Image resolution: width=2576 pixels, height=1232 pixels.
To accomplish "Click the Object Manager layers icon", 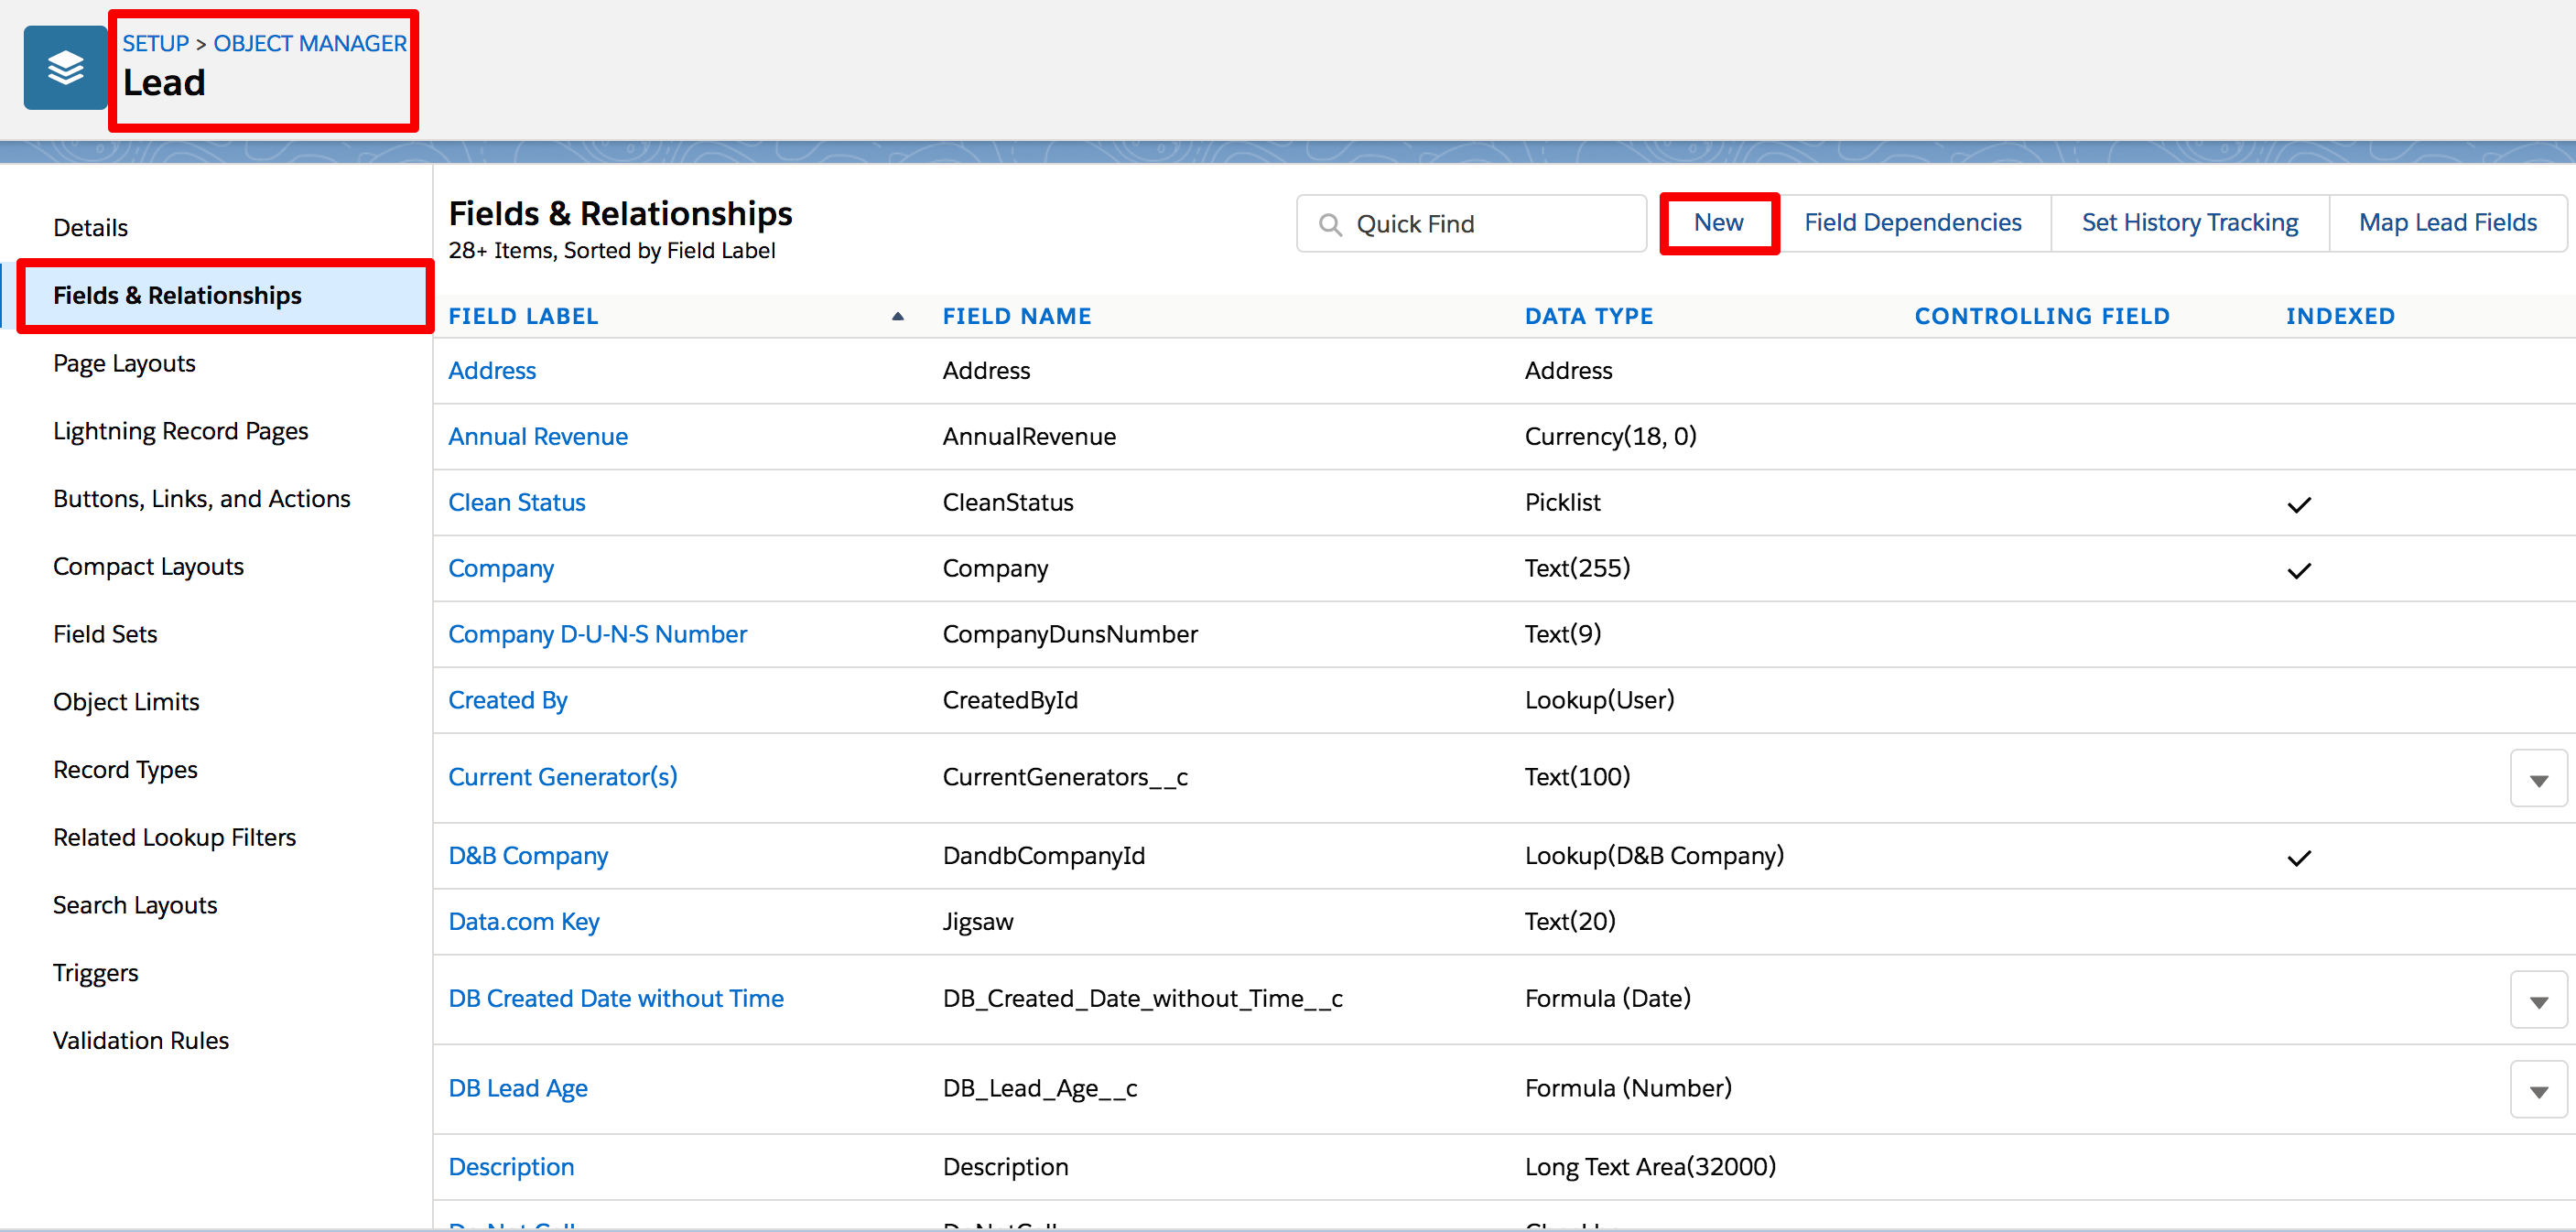I will (65, 68).
